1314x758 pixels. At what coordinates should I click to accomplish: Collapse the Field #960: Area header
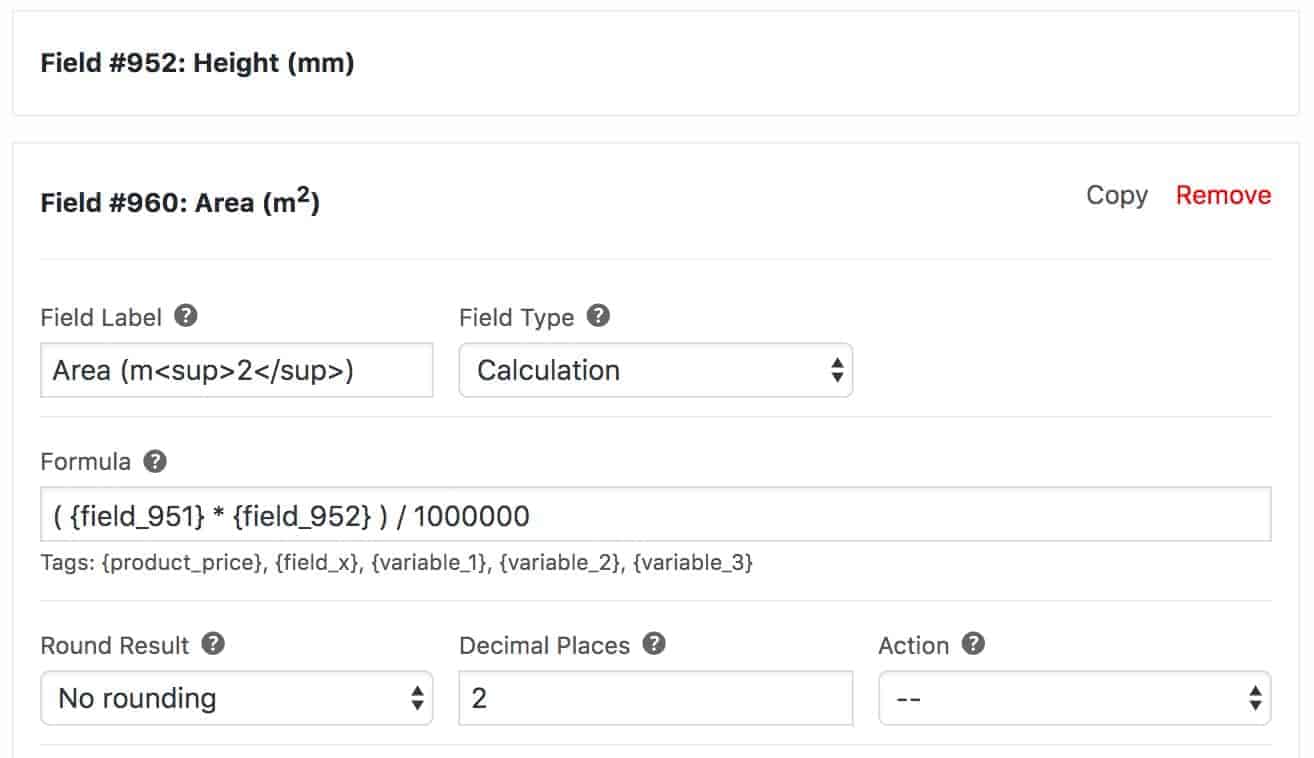pos(180,202)
